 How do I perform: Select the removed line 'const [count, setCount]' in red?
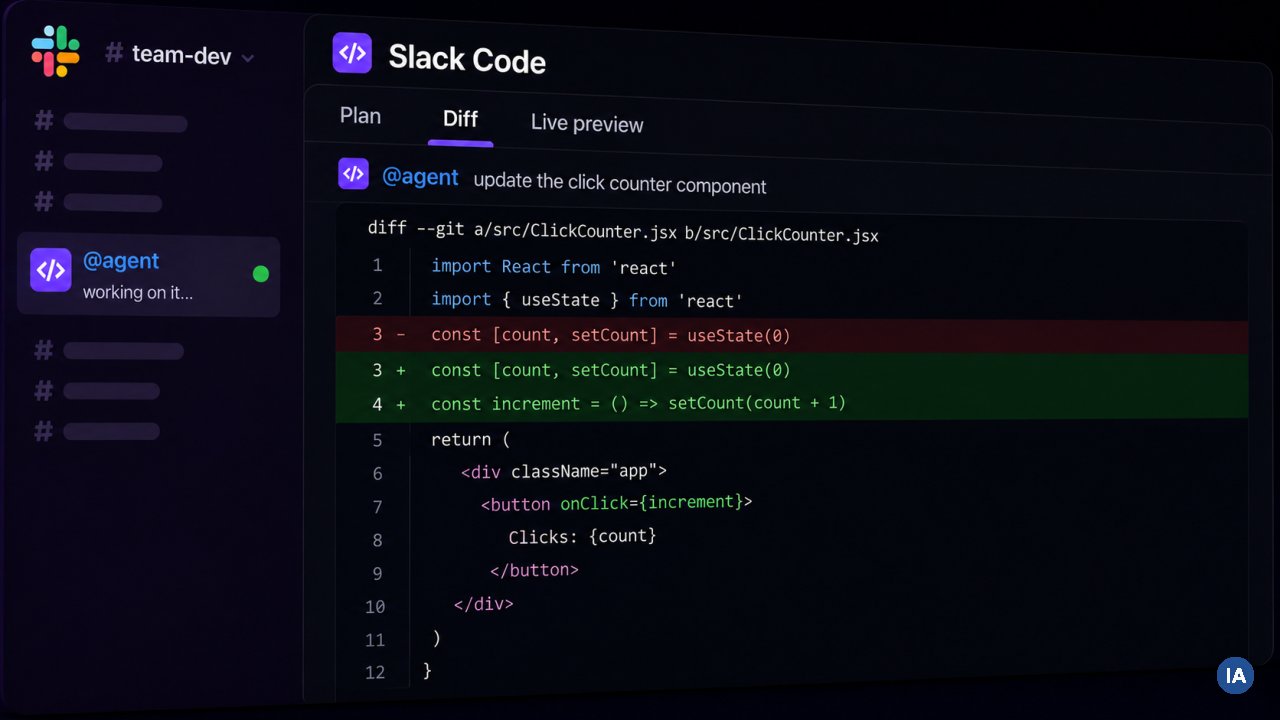point(792,335)
